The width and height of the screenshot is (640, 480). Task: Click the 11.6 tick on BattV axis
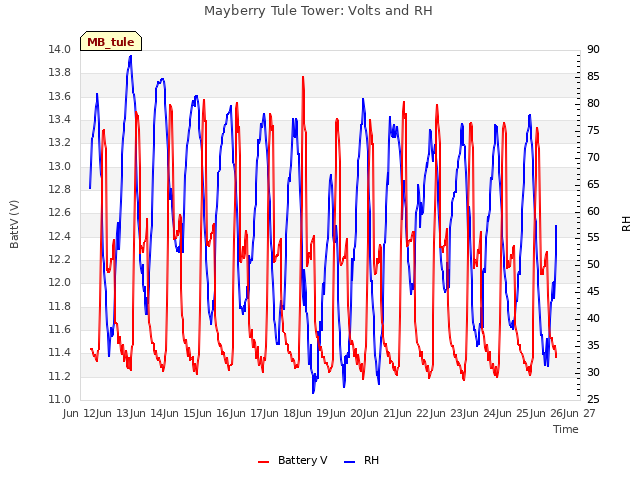[x=60, y=329]
